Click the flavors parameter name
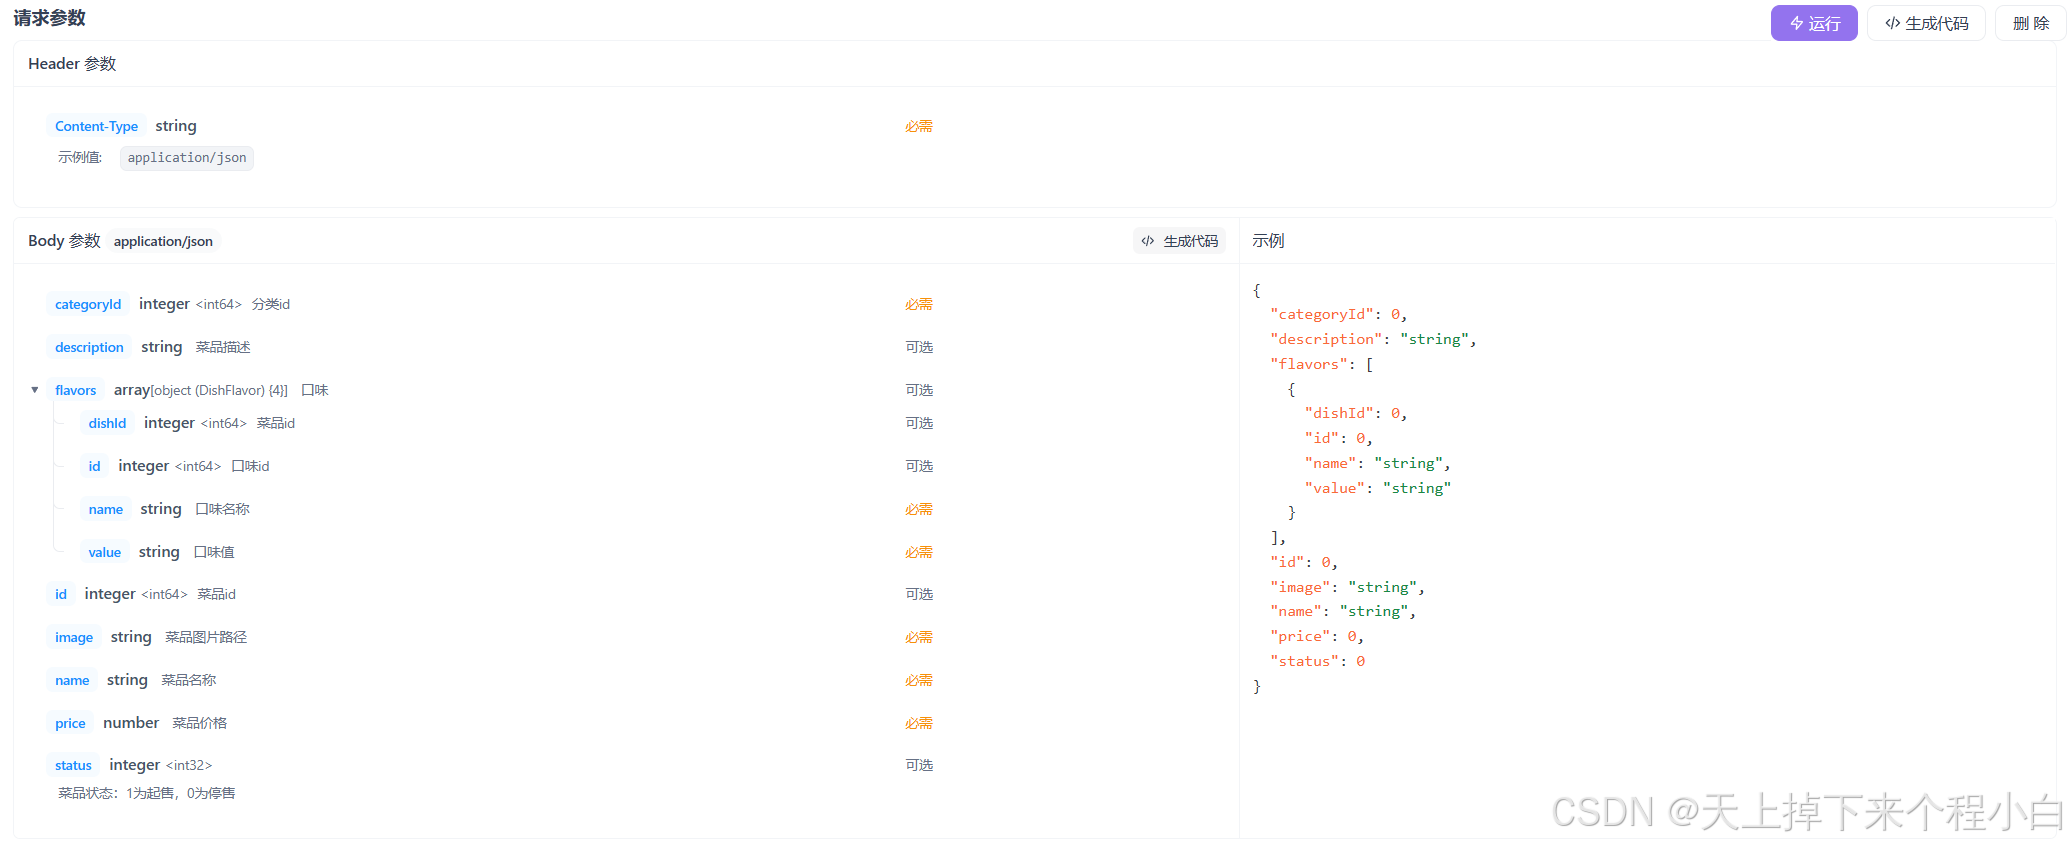This screenshot has height=846, width=2072. 76,390
